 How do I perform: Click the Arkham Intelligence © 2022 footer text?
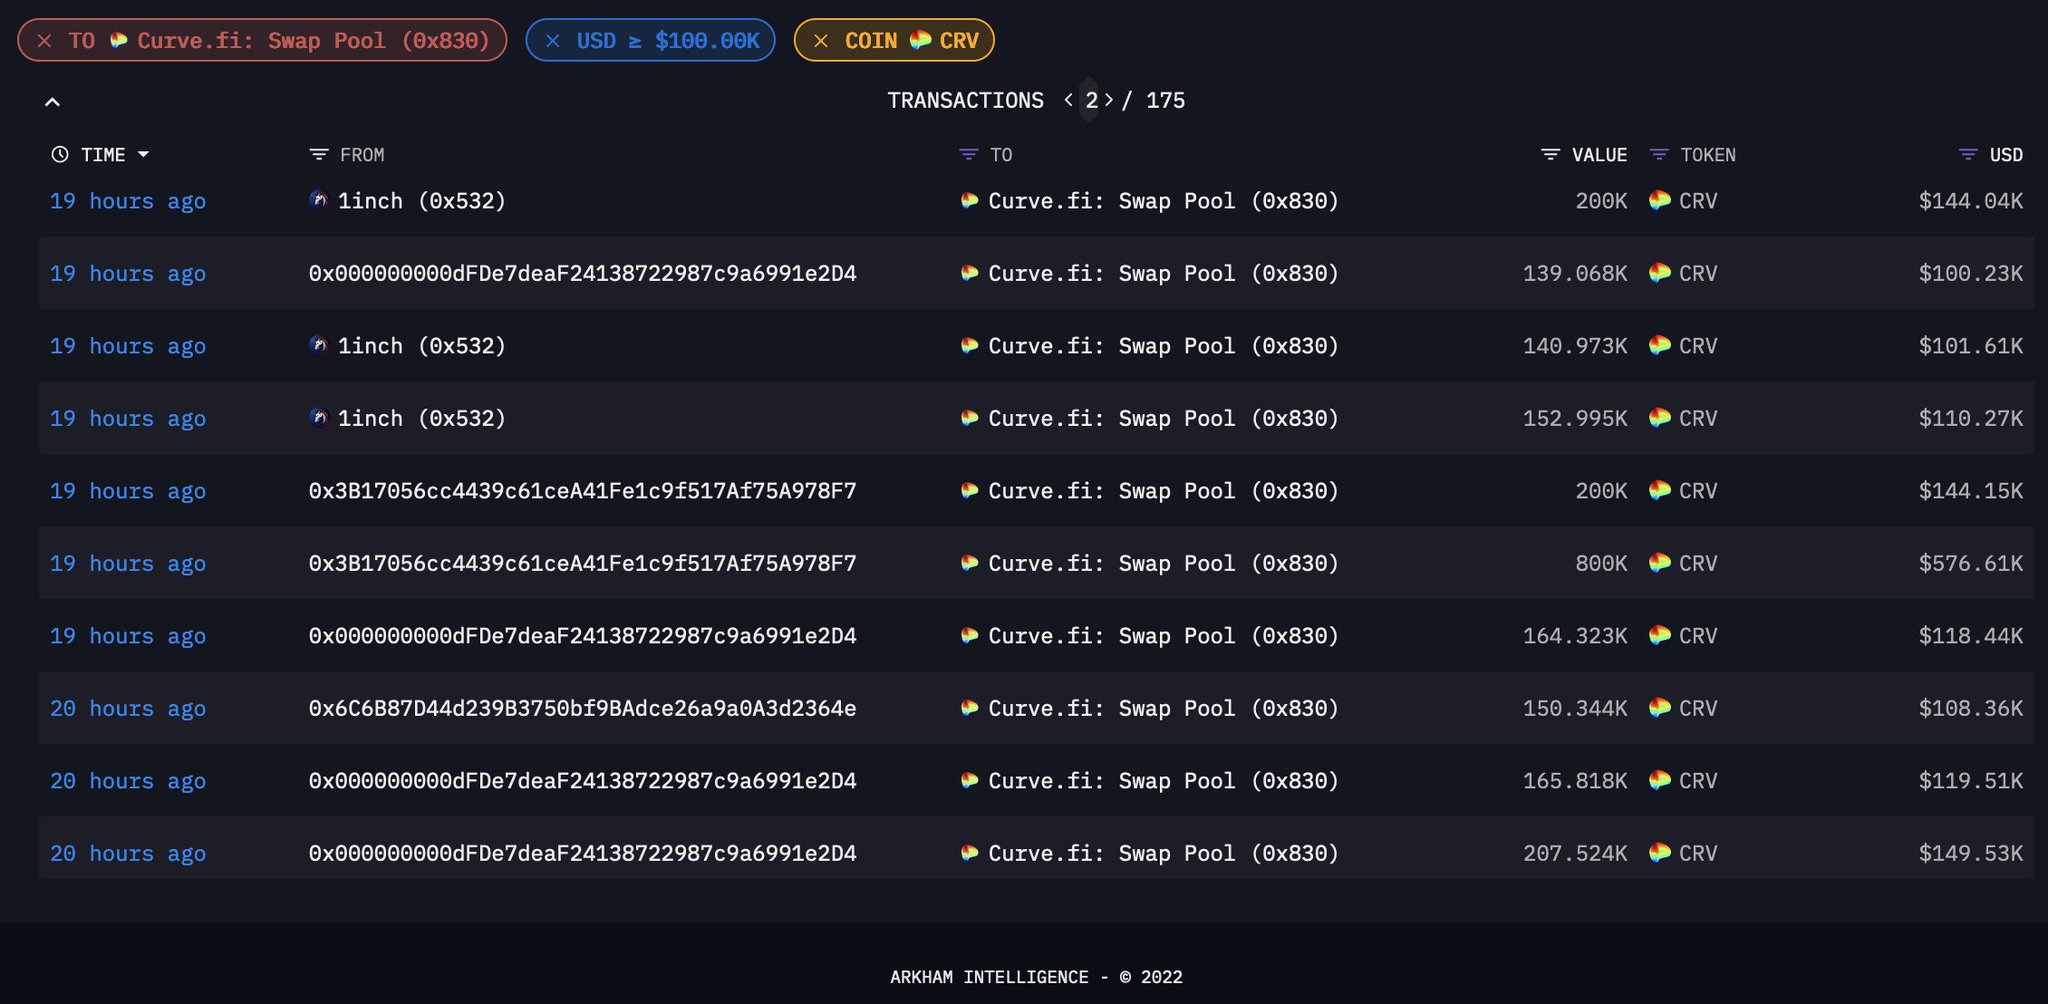point(1036,977)
